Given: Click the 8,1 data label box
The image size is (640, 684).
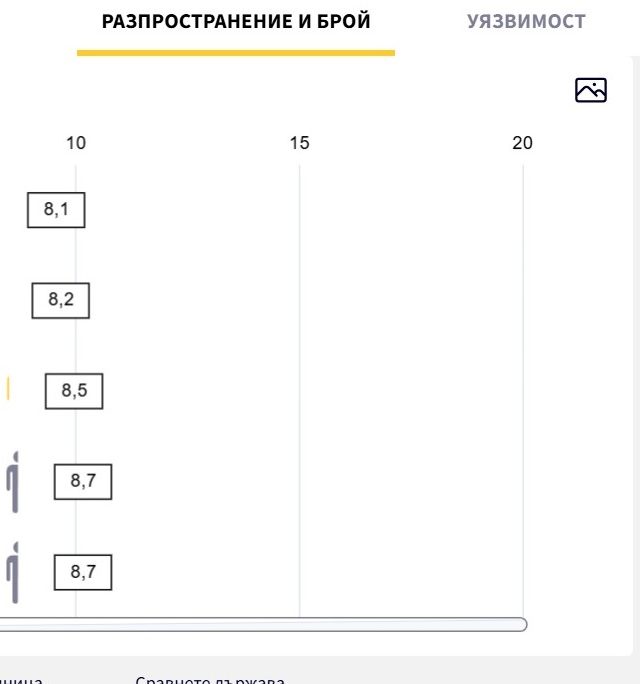Looking at the screenshot, I should [56, 210].
